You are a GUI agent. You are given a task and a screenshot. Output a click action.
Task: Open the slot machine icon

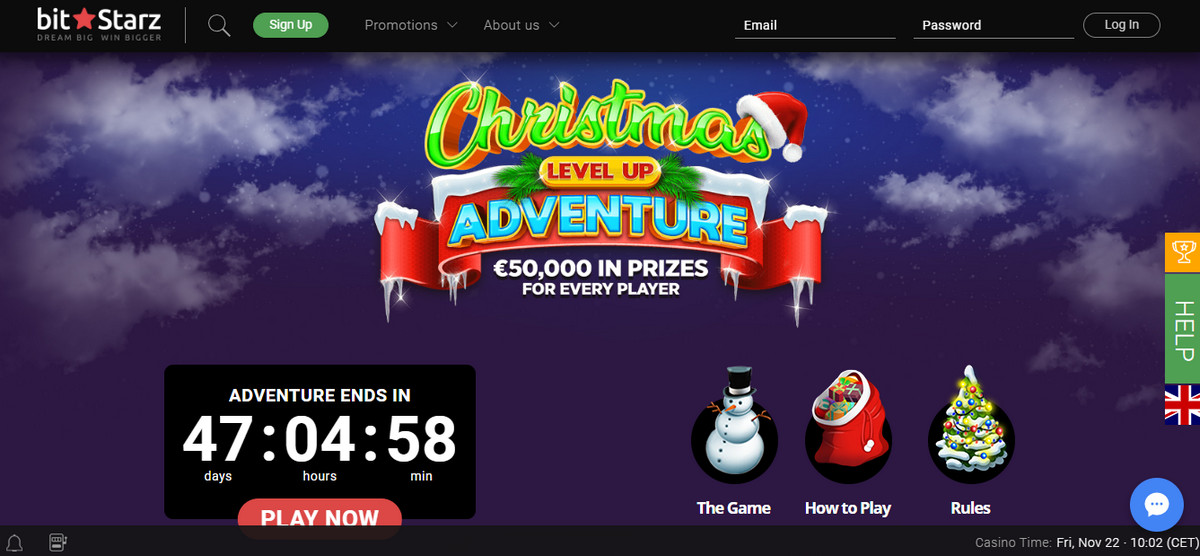pyautogui.click(x=59, y=543)
